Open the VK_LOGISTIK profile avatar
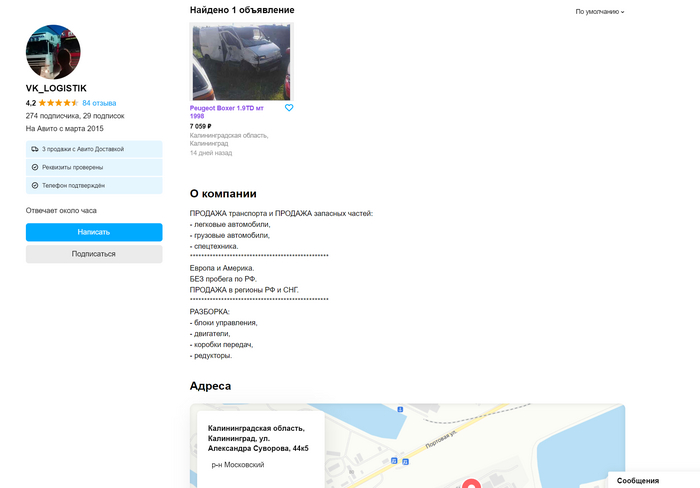This screenshot has width=700, height=488. (x=53, y=52)
